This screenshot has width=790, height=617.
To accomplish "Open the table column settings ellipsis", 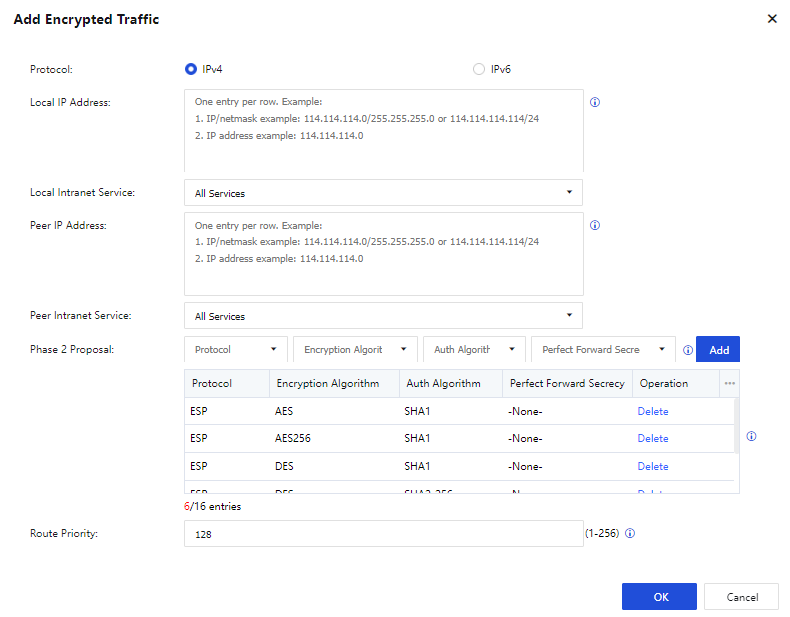I will [x=729, y=383].
